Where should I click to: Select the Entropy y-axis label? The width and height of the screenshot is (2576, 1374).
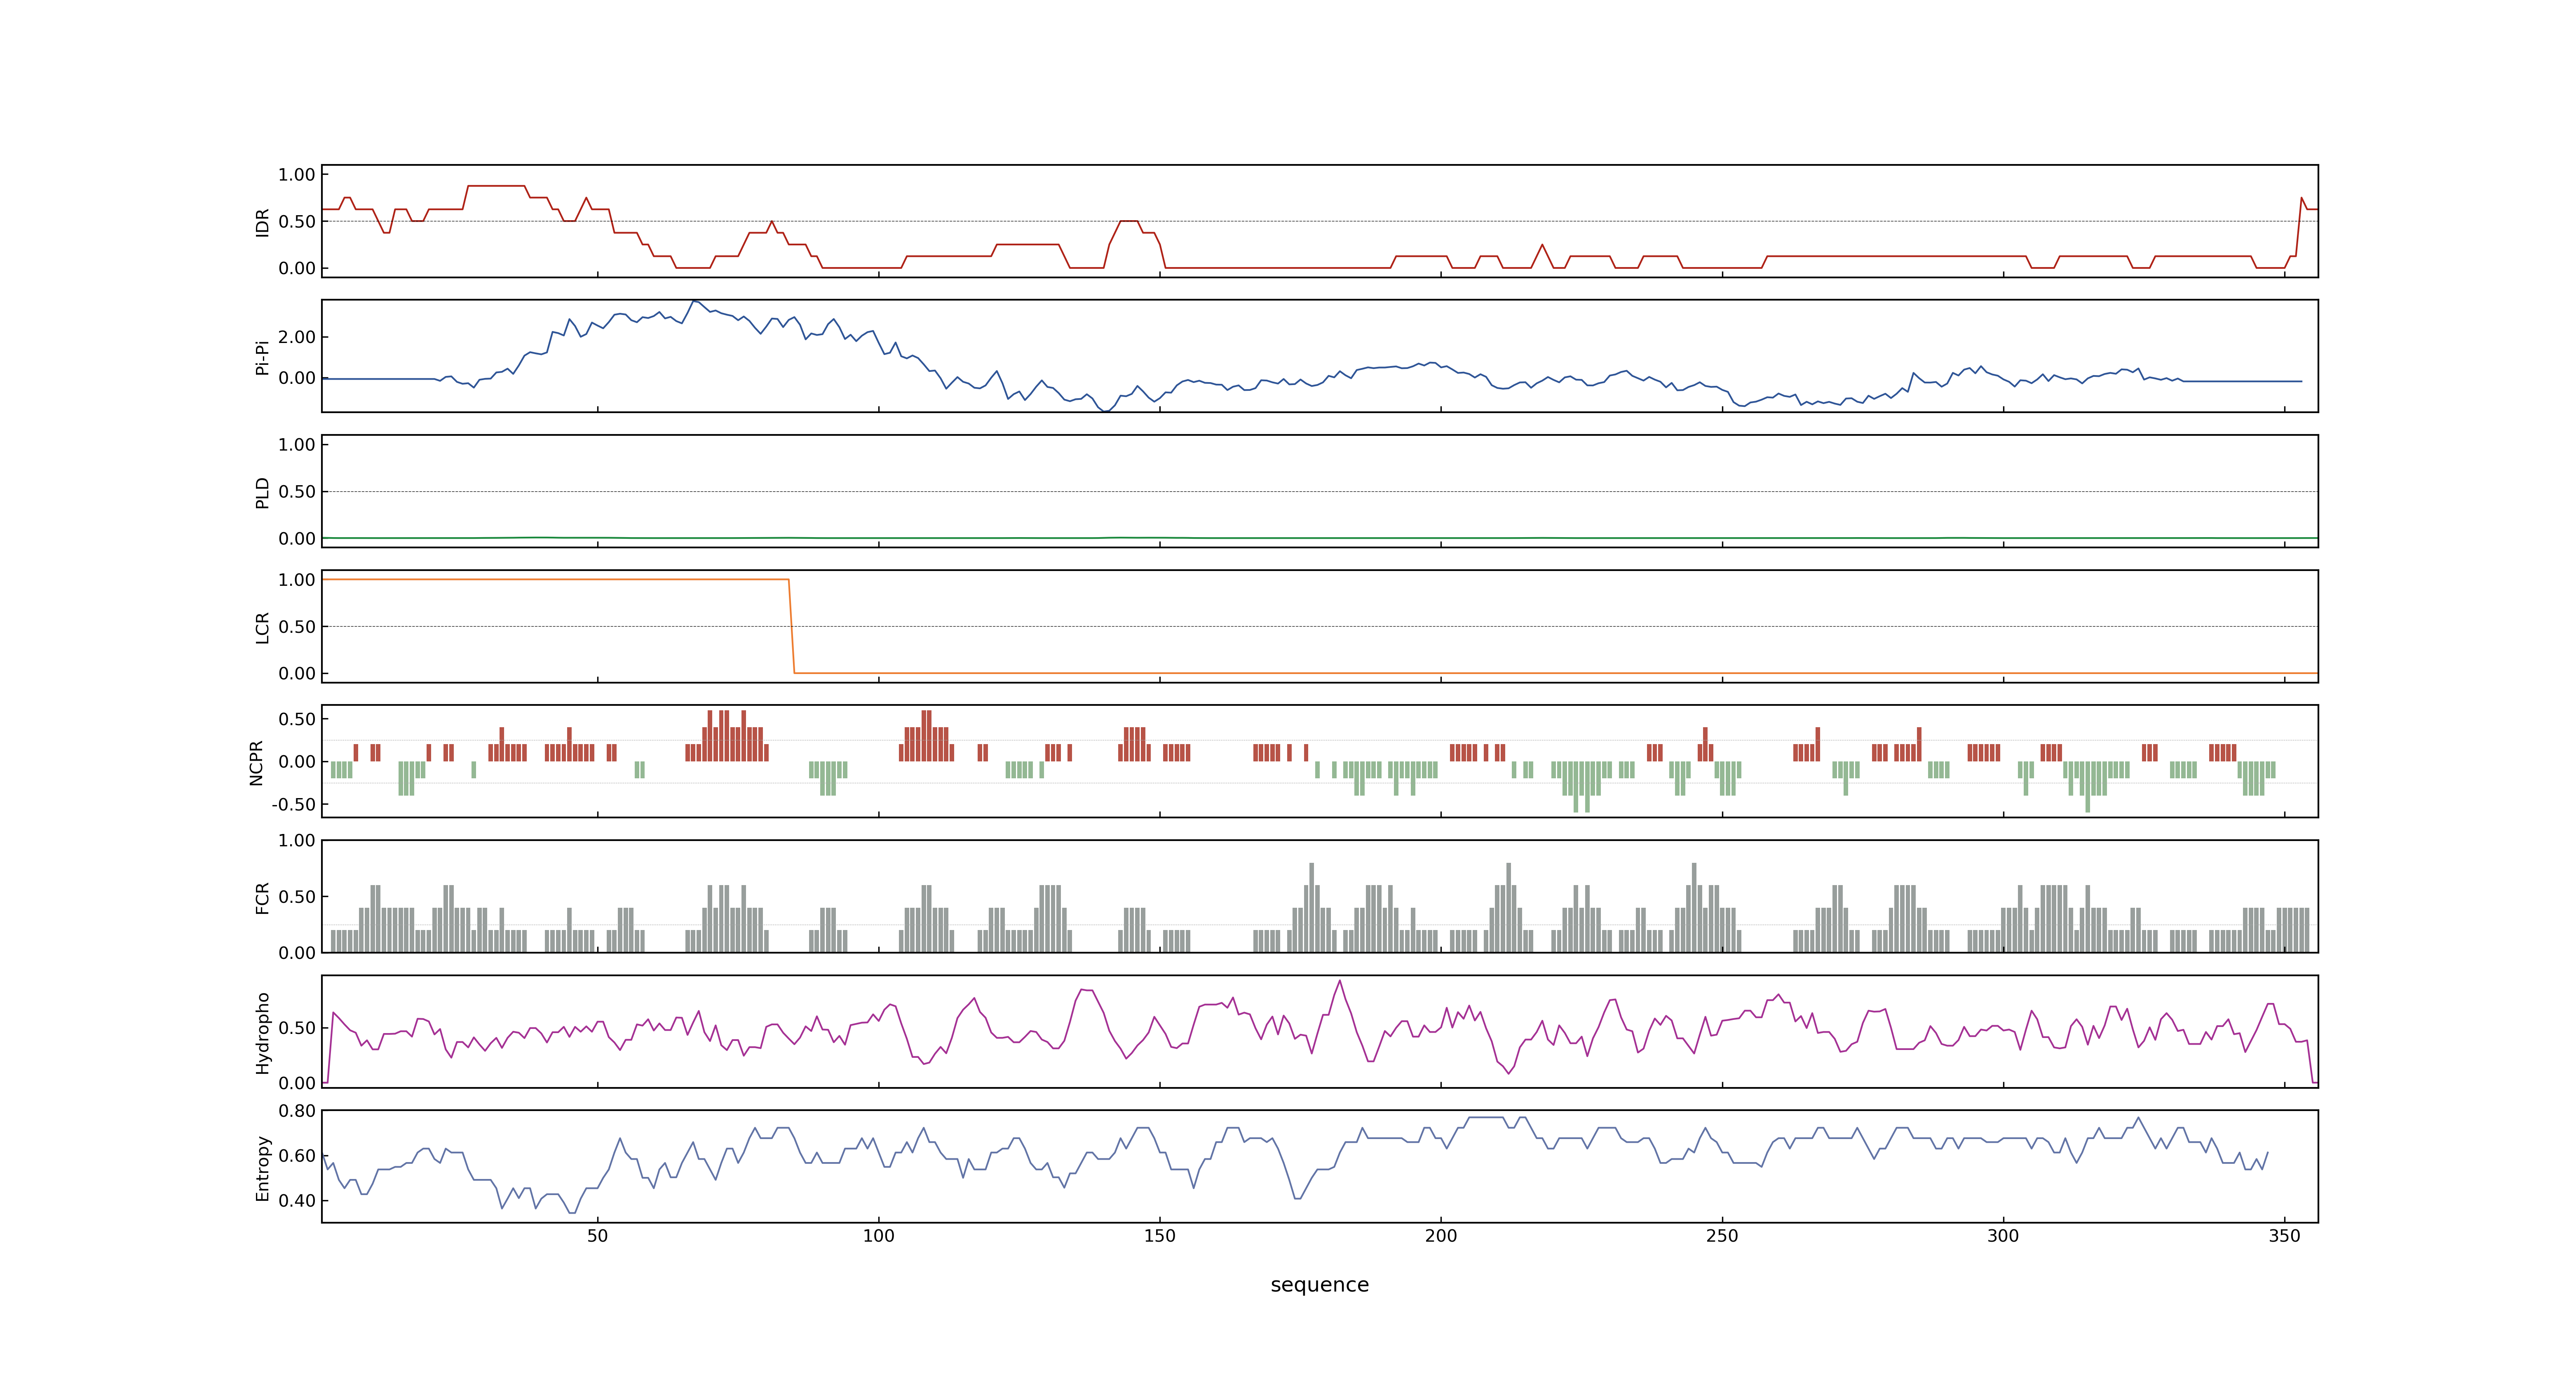click(x=262, y=1167)
